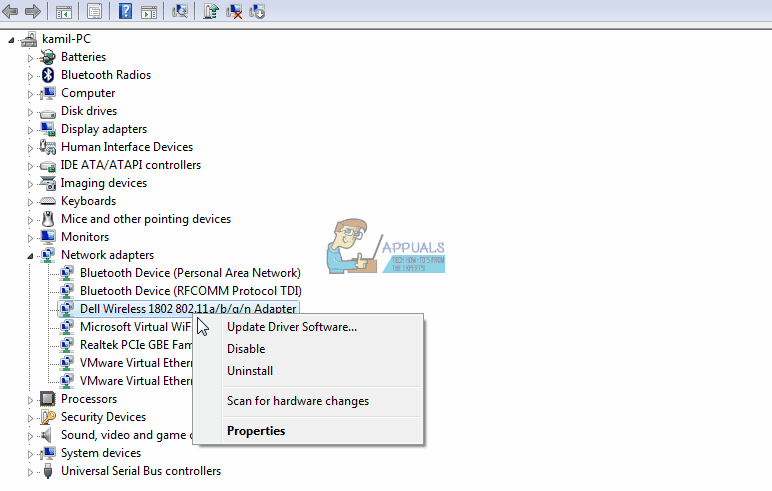
Task: Click the Keyboards icon
Action: [x=48, y=201]
